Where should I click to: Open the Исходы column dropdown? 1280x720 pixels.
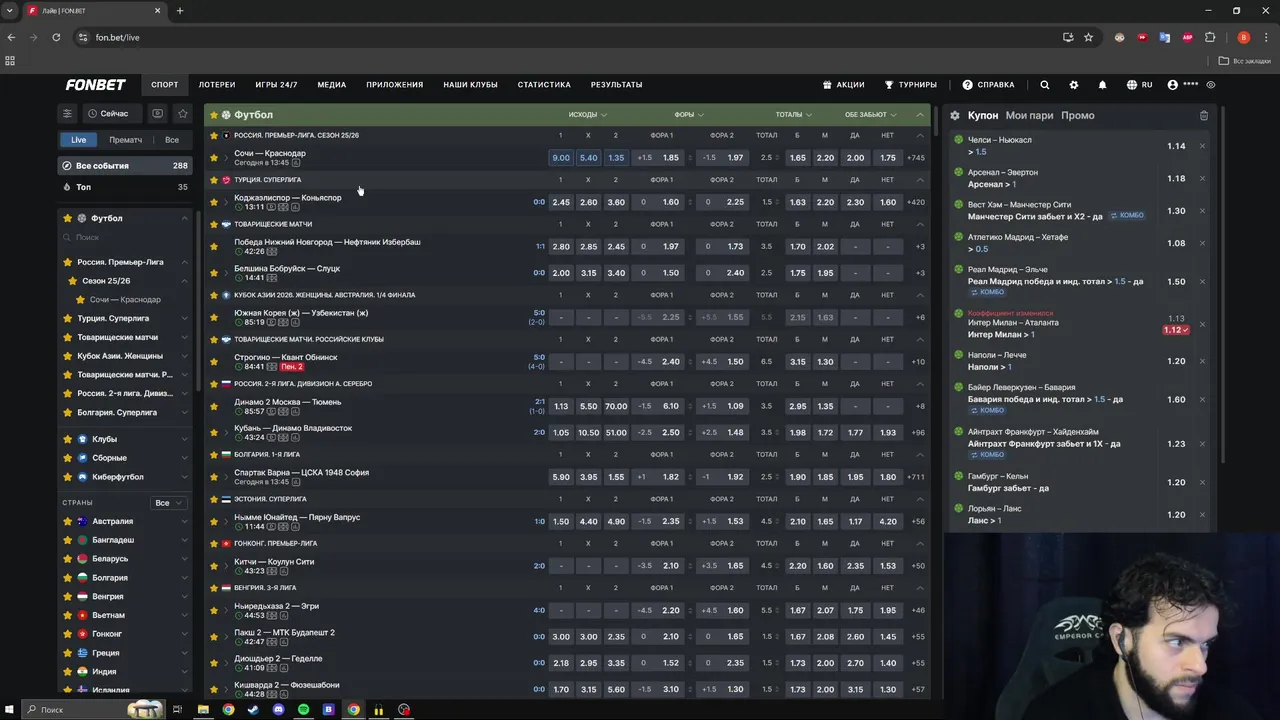tap(588, 115)
